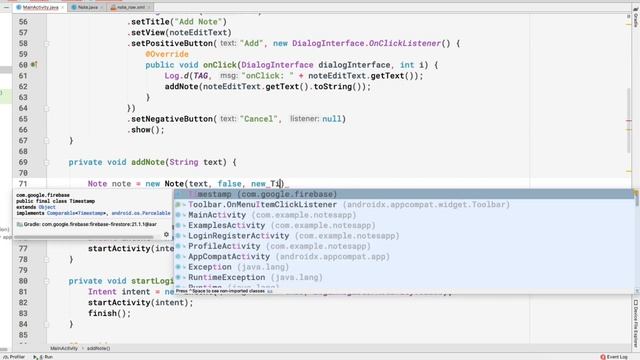
Task: Click MainActivity in the breadcrumb bar
Action: 64,348
